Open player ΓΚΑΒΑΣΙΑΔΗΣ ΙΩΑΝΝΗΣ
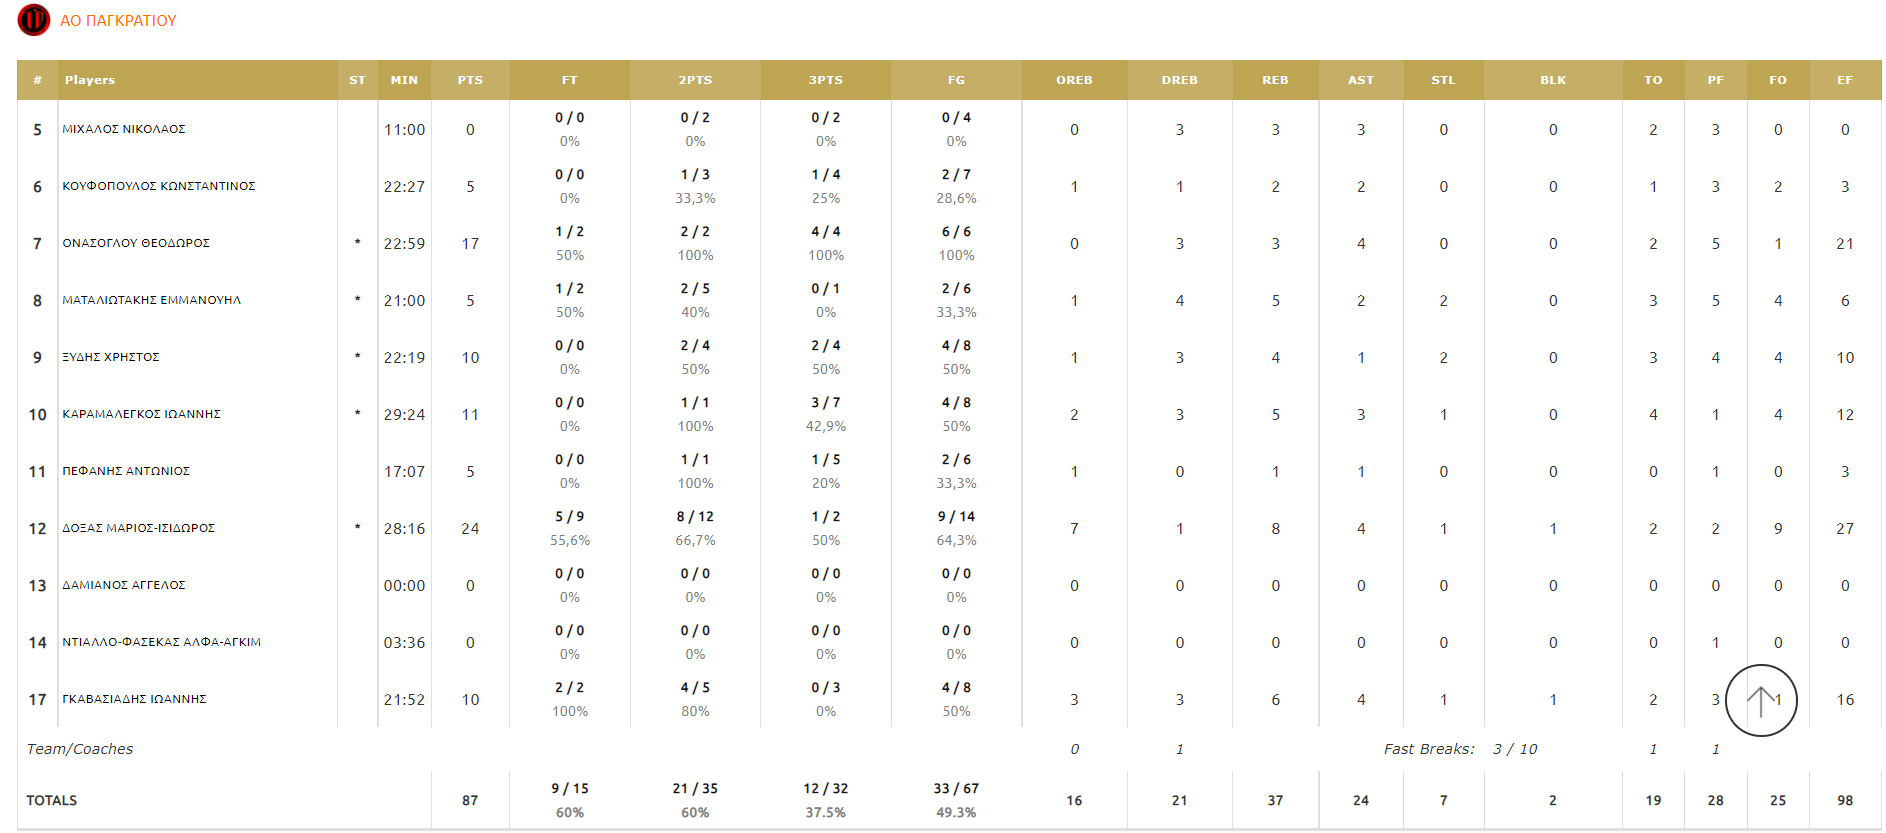 click(135, 700)
